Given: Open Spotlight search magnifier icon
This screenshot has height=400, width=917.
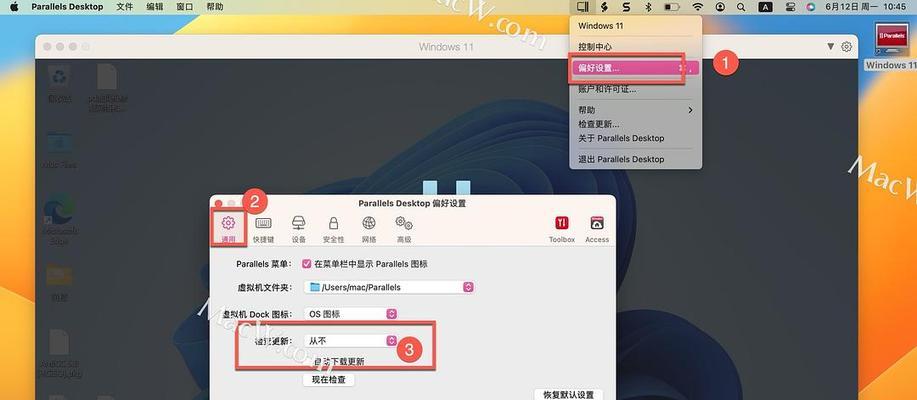Looking at the screenshot, I should (x=741, y=7).
